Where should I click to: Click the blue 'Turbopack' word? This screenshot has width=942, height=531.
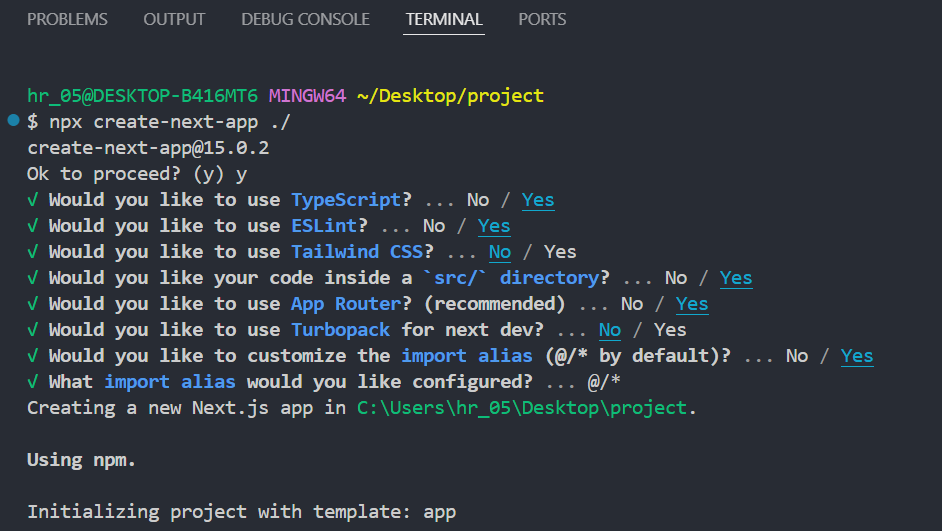tap(341, 330)
